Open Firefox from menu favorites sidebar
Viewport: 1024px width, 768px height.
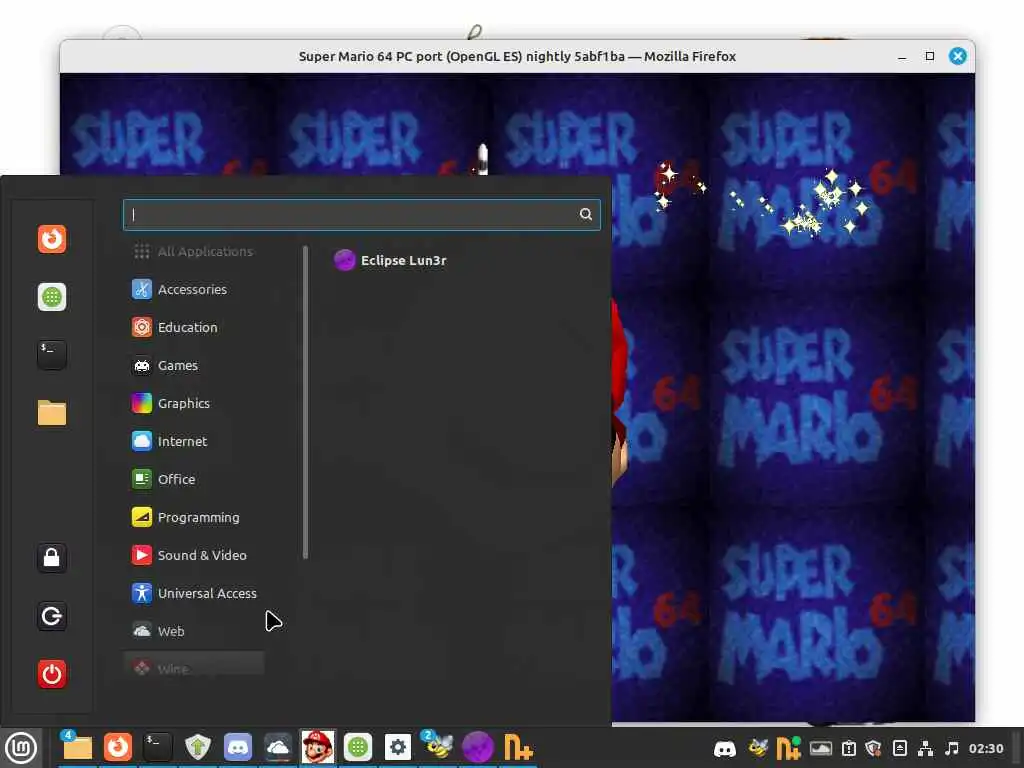52,239
